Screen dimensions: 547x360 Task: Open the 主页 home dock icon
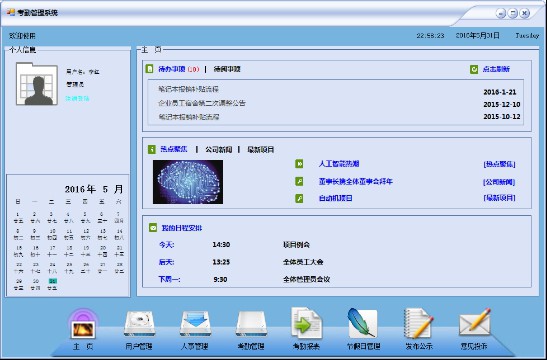pos(83,325)
